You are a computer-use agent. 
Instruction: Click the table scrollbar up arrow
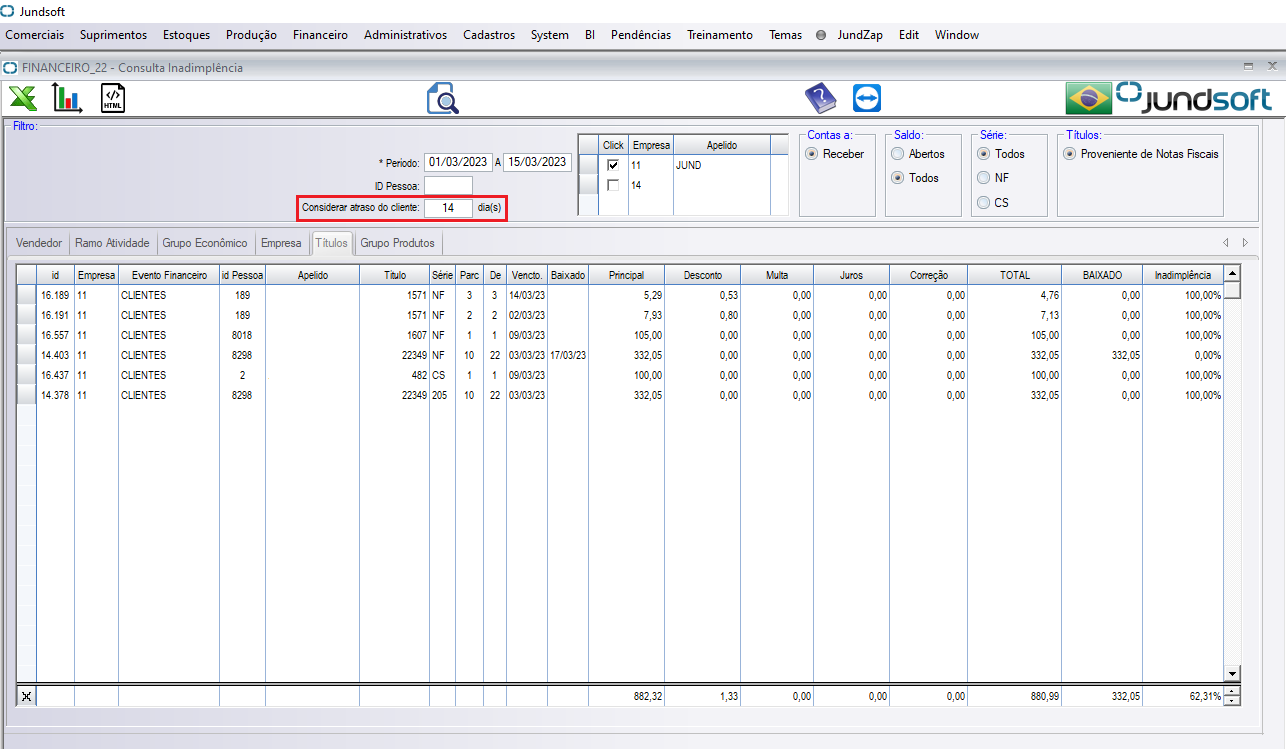[1232, 273]
